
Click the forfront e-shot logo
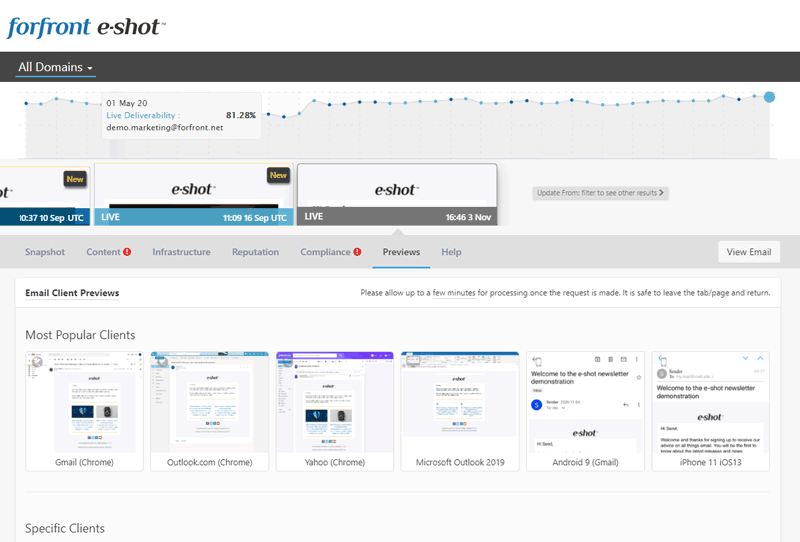click(85, 26)
